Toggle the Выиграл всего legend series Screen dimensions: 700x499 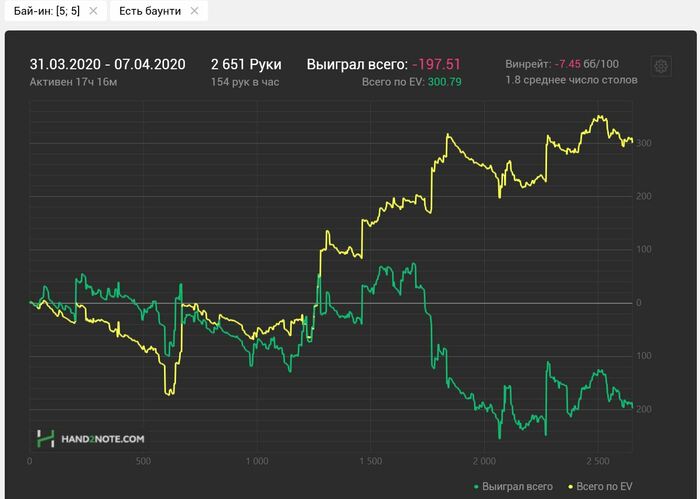coord(513,487)
